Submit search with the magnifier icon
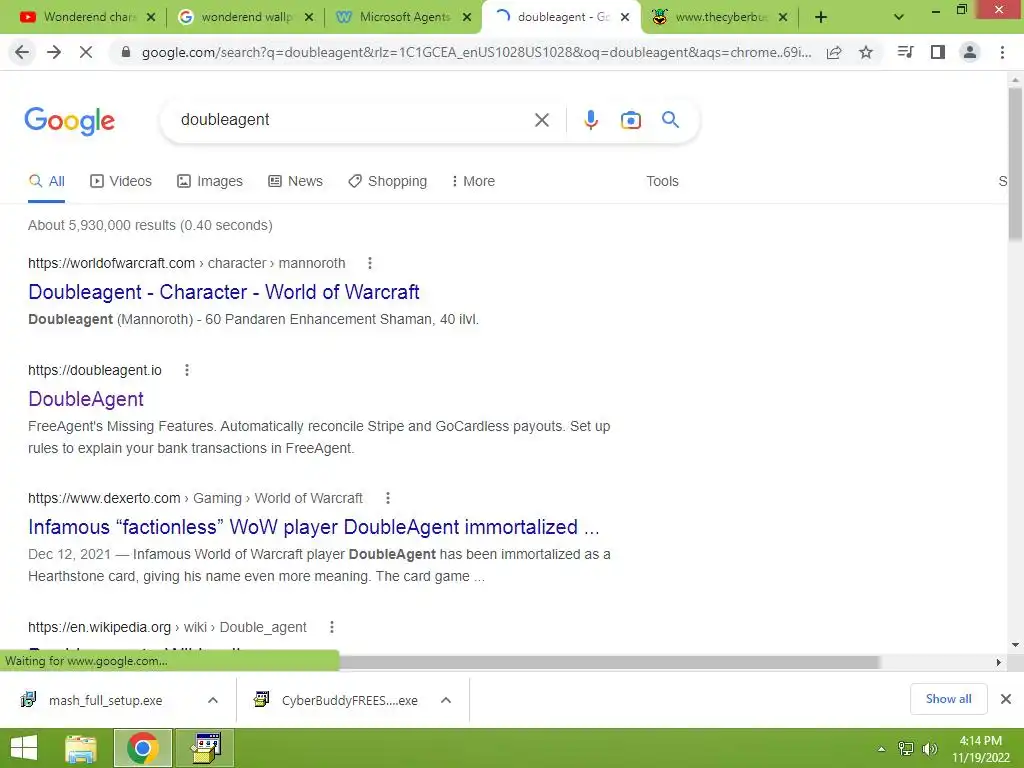Image resolution: width=1024 pixels, height=768 pixels. (670, 120)
